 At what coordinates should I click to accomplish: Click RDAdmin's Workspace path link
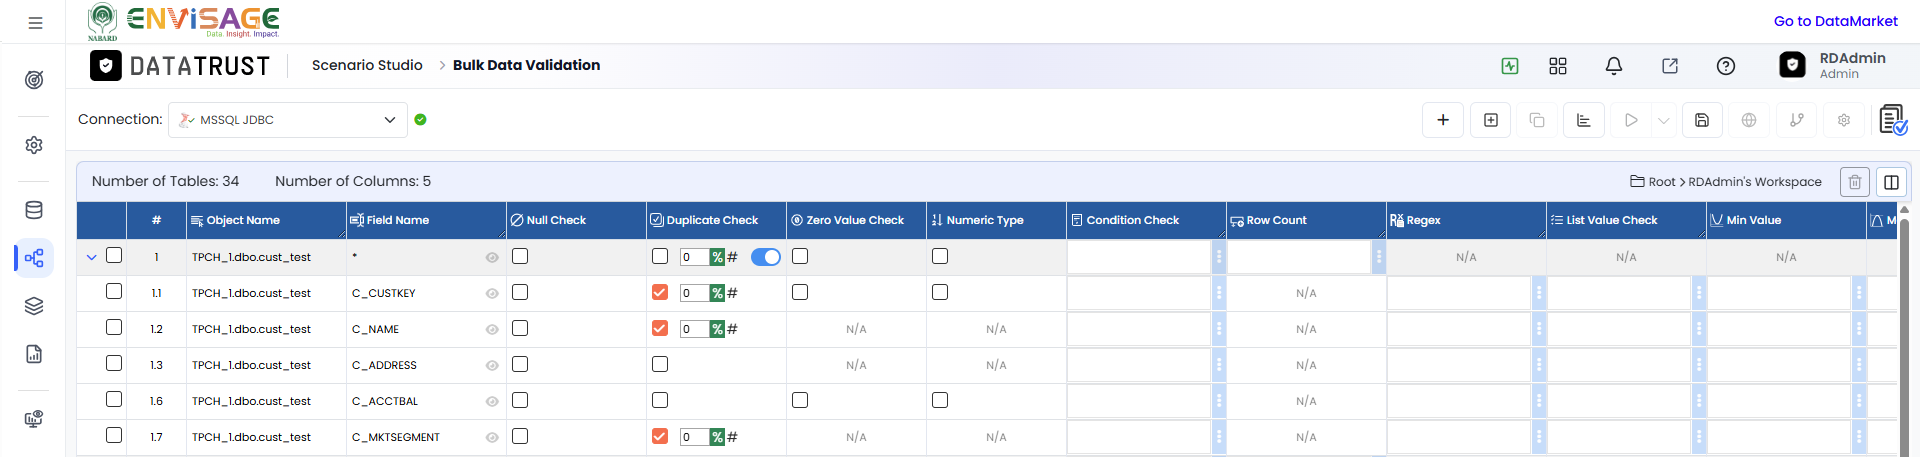(x=1755, y=182)
